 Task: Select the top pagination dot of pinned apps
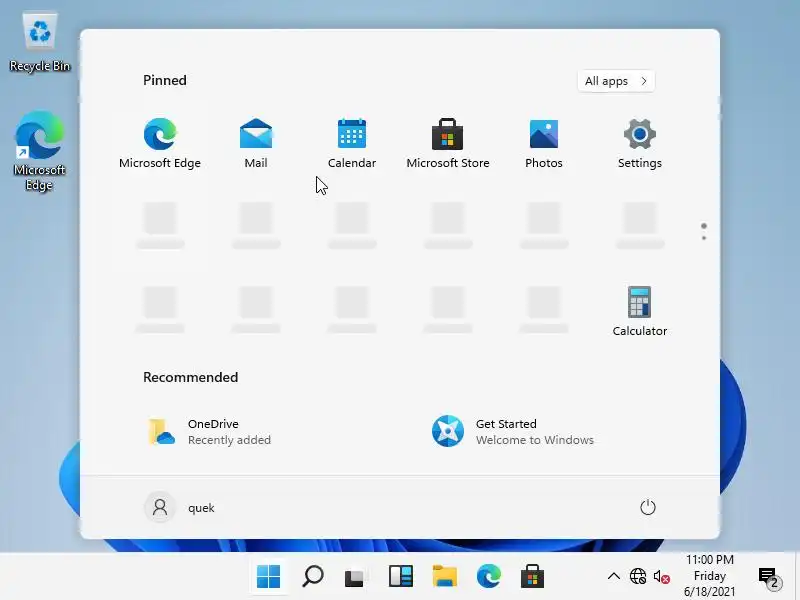pos(704,226)
